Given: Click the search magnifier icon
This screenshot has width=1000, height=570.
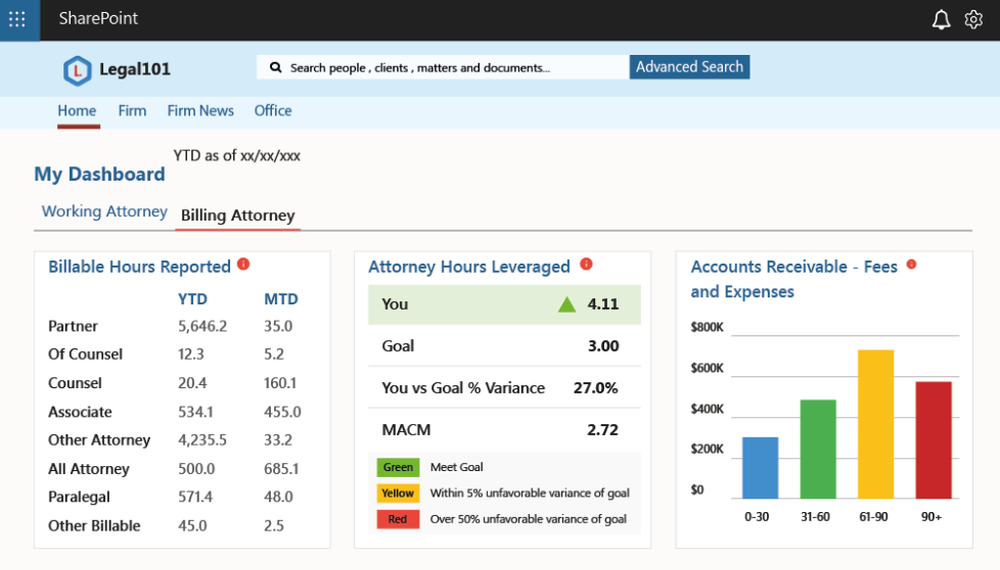Looking at the screenshot, I should [275, 68].
